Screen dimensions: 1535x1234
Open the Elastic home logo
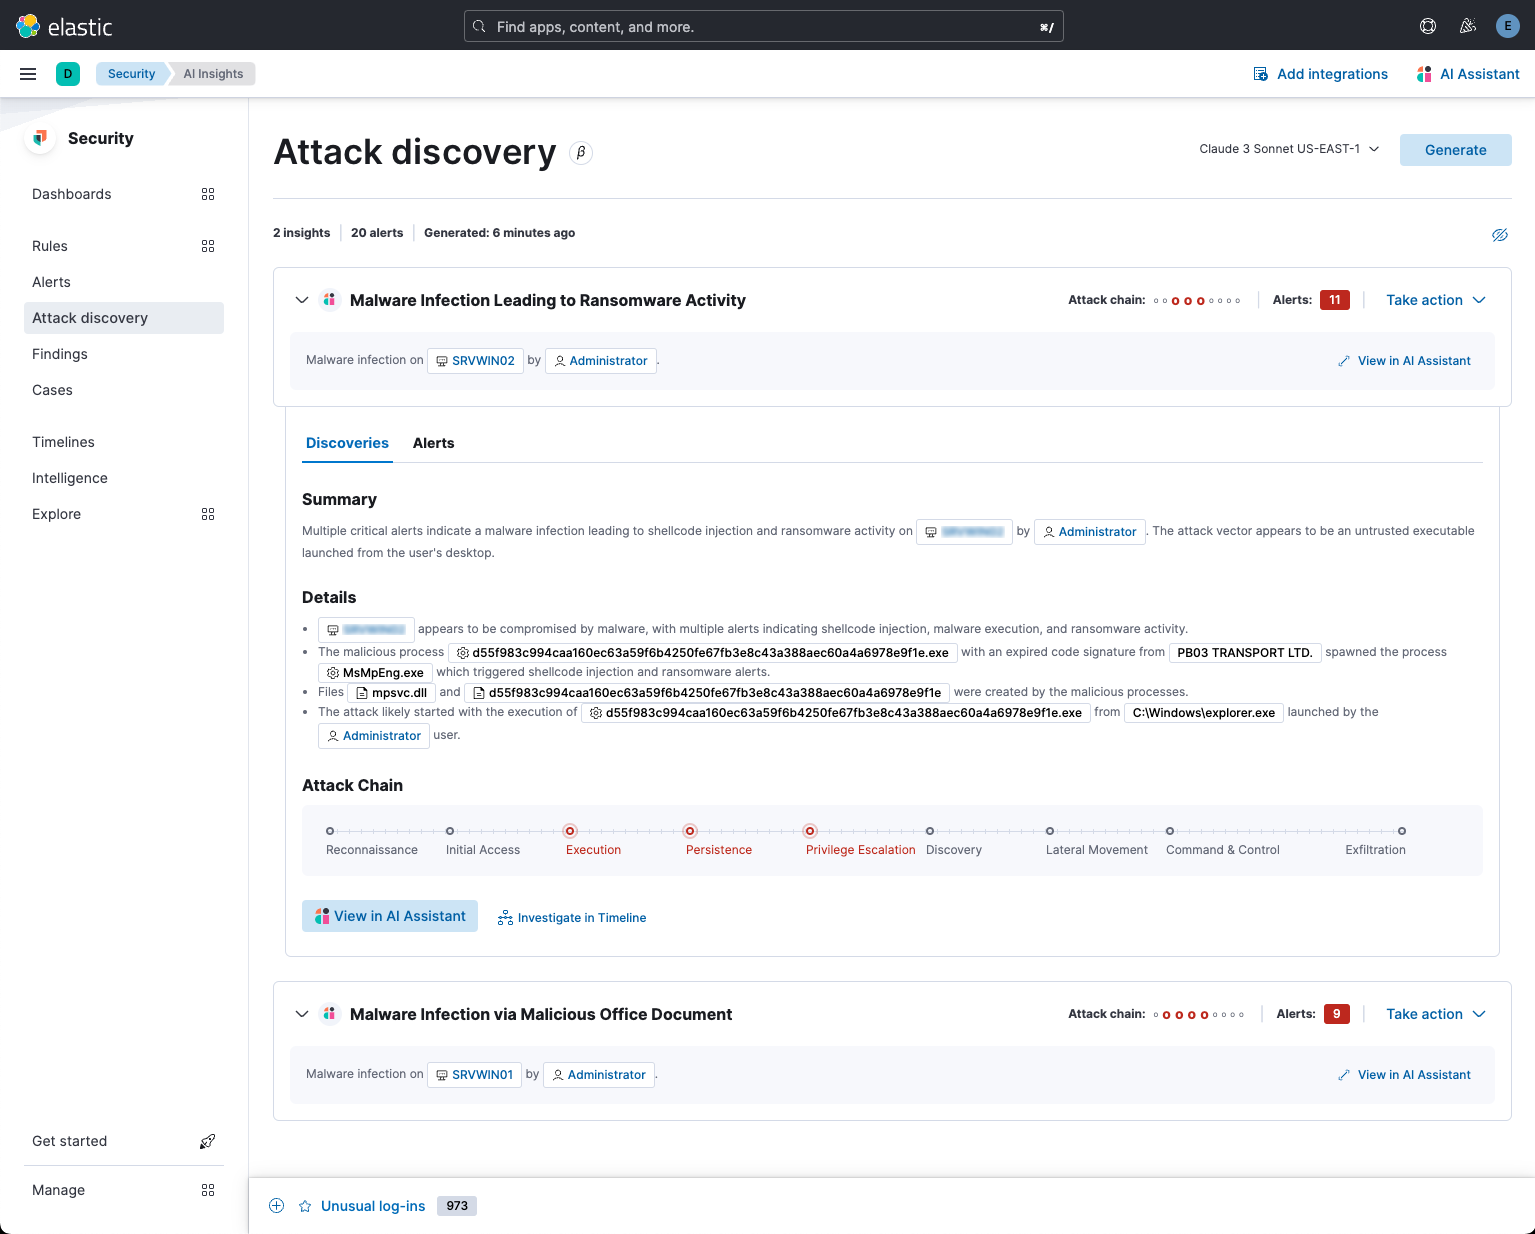pos(64,27)
